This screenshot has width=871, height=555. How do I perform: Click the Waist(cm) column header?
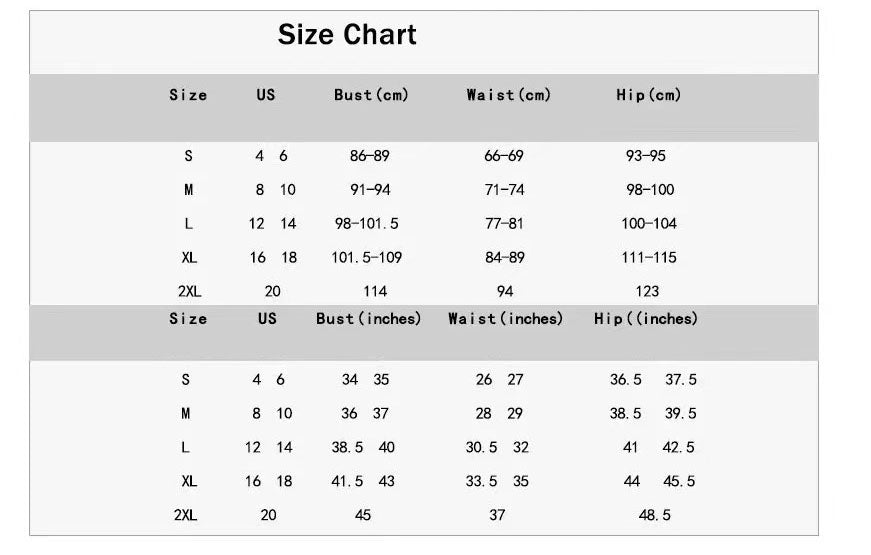click(x=508, y=95)
